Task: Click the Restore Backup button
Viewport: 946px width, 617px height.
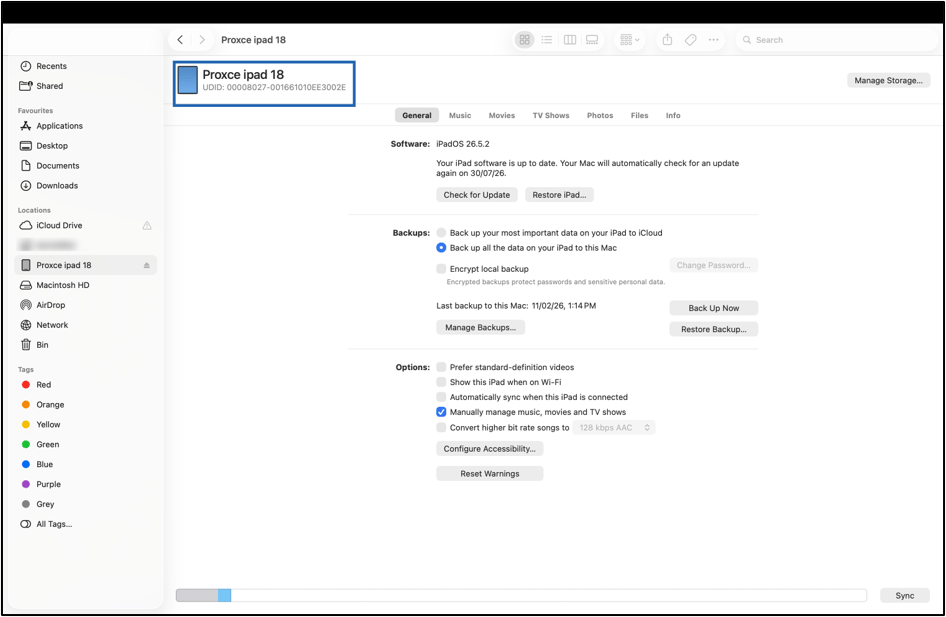Action: 714,329
